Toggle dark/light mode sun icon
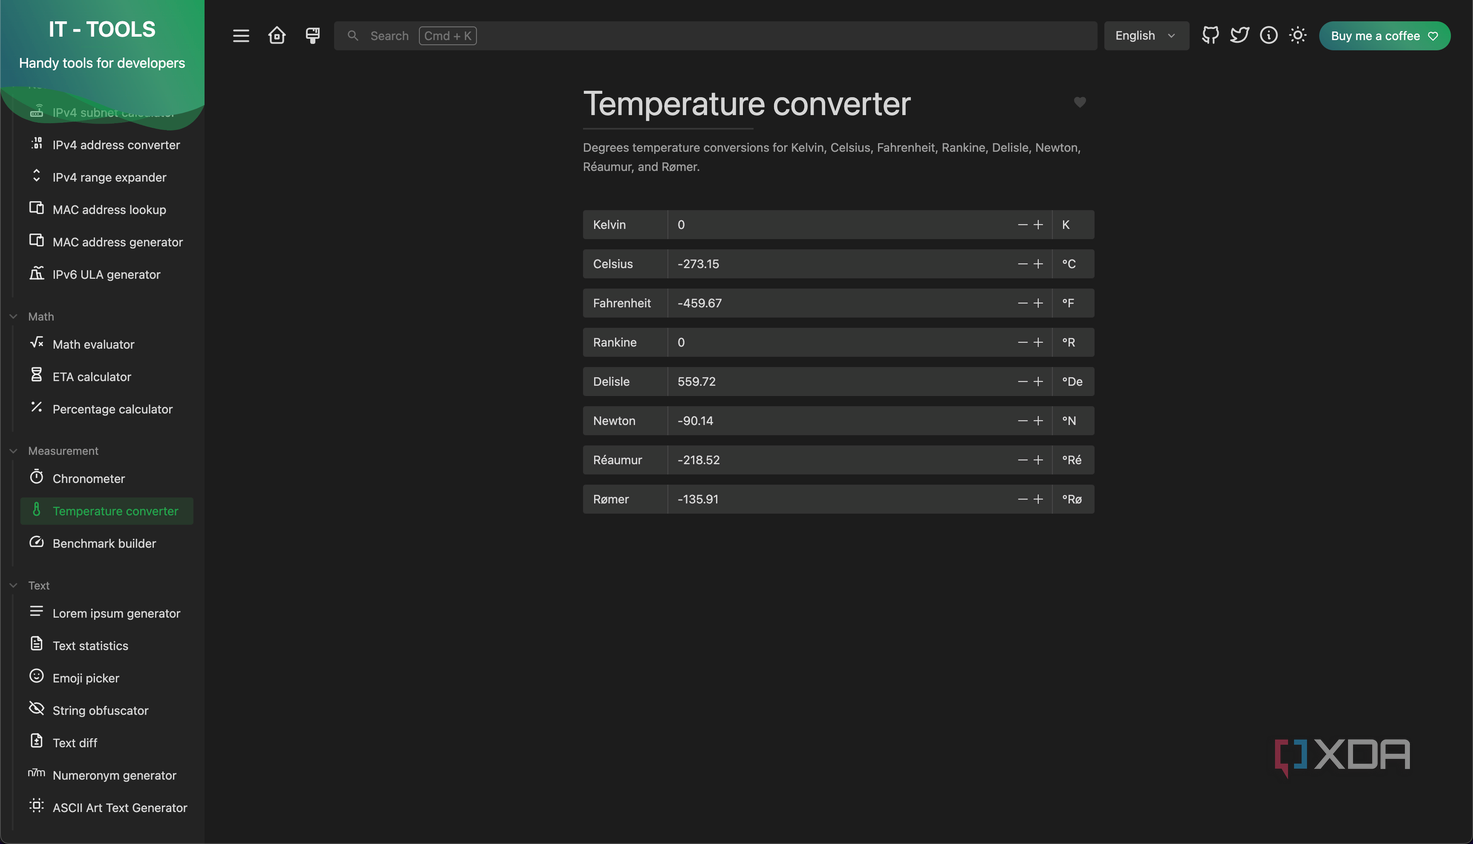1473x844 pixels. (1298, 35)
